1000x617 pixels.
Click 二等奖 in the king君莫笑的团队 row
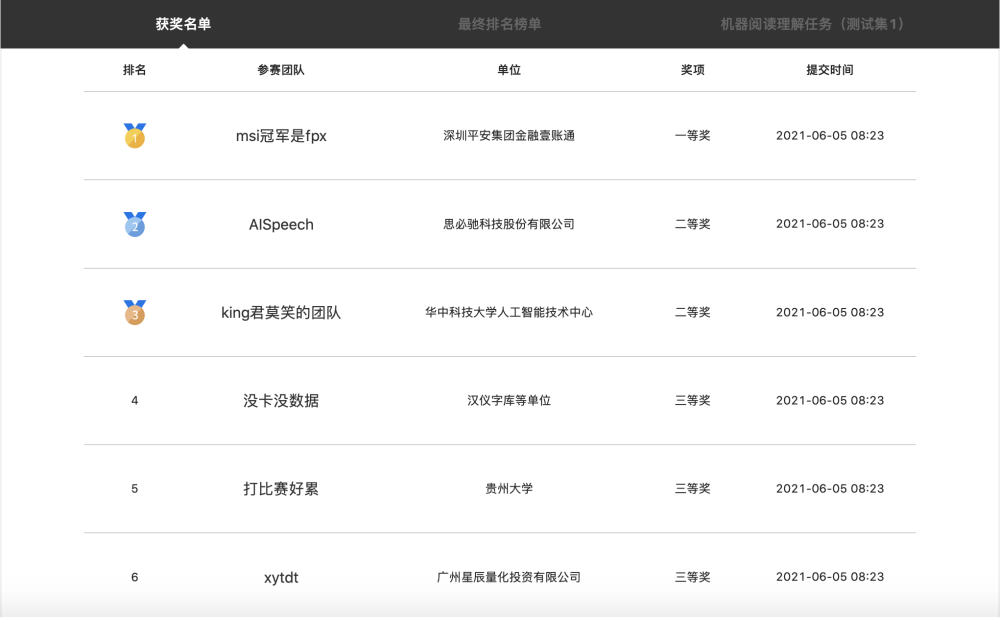pyautogui.click(x=693, y=312)
